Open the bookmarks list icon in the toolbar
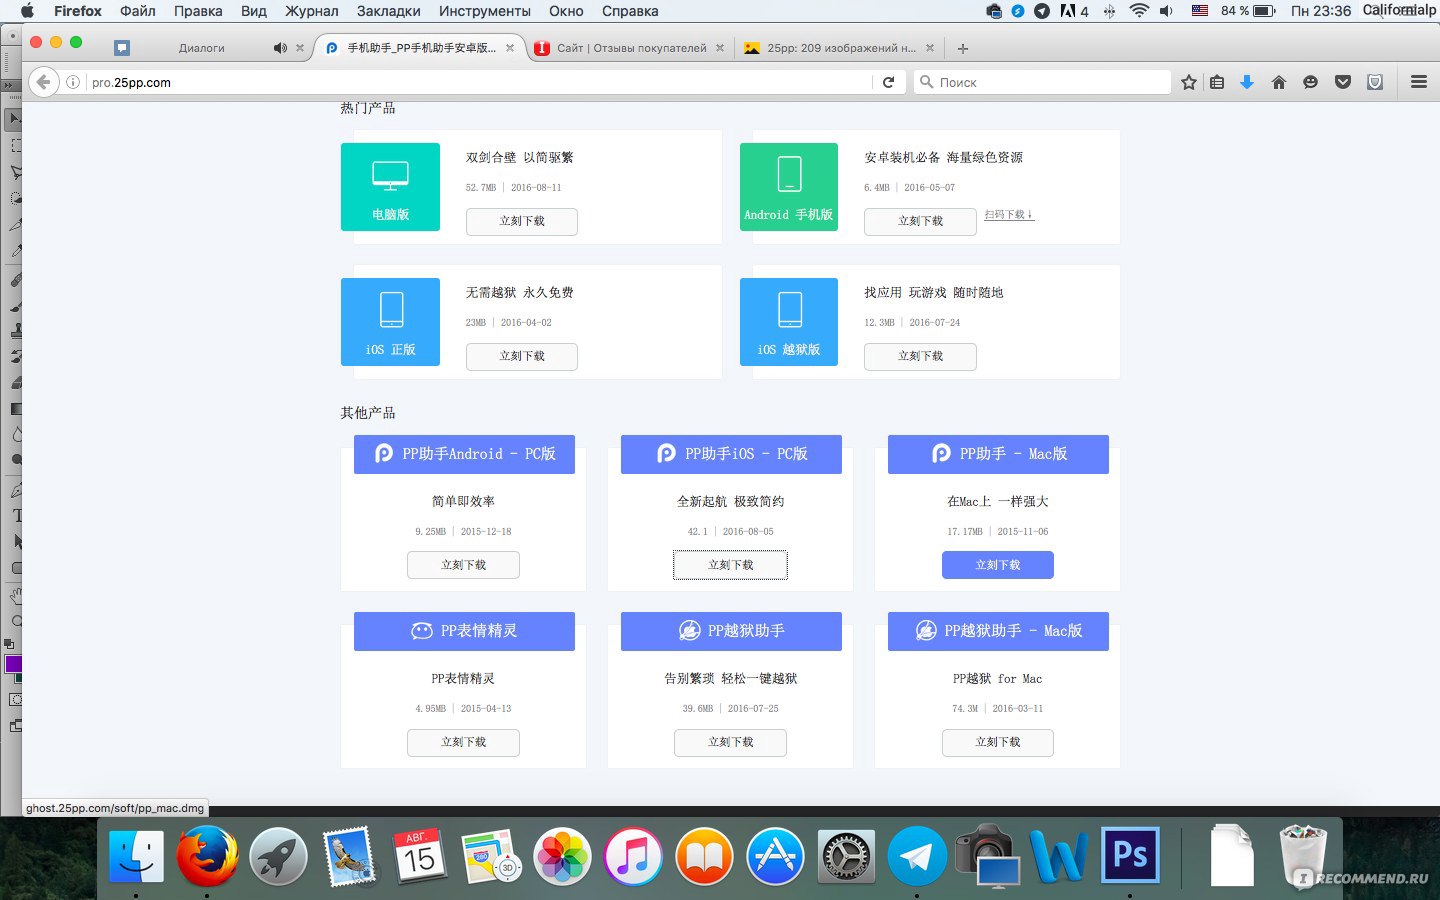The width and height of the screenshot is (1440, 900). coord(1217,82)
